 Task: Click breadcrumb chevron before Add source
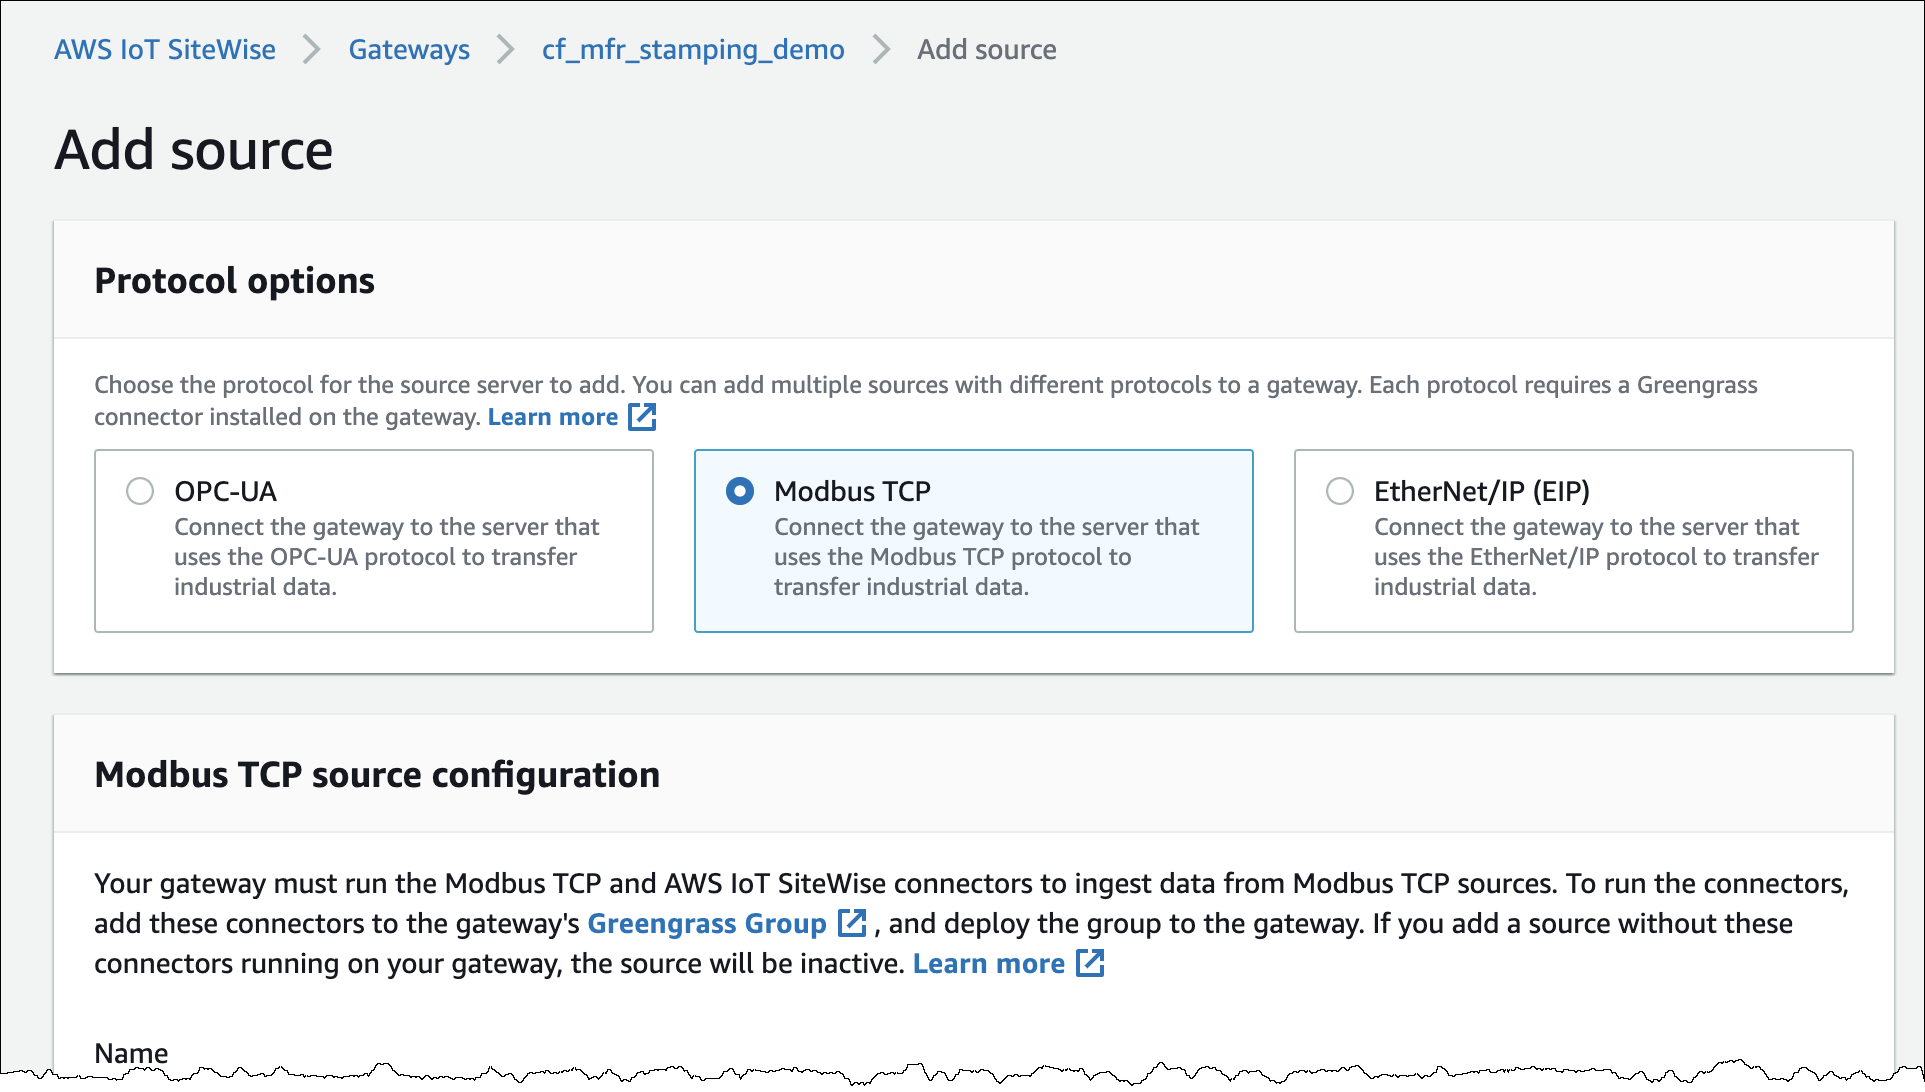click(881, 49)
